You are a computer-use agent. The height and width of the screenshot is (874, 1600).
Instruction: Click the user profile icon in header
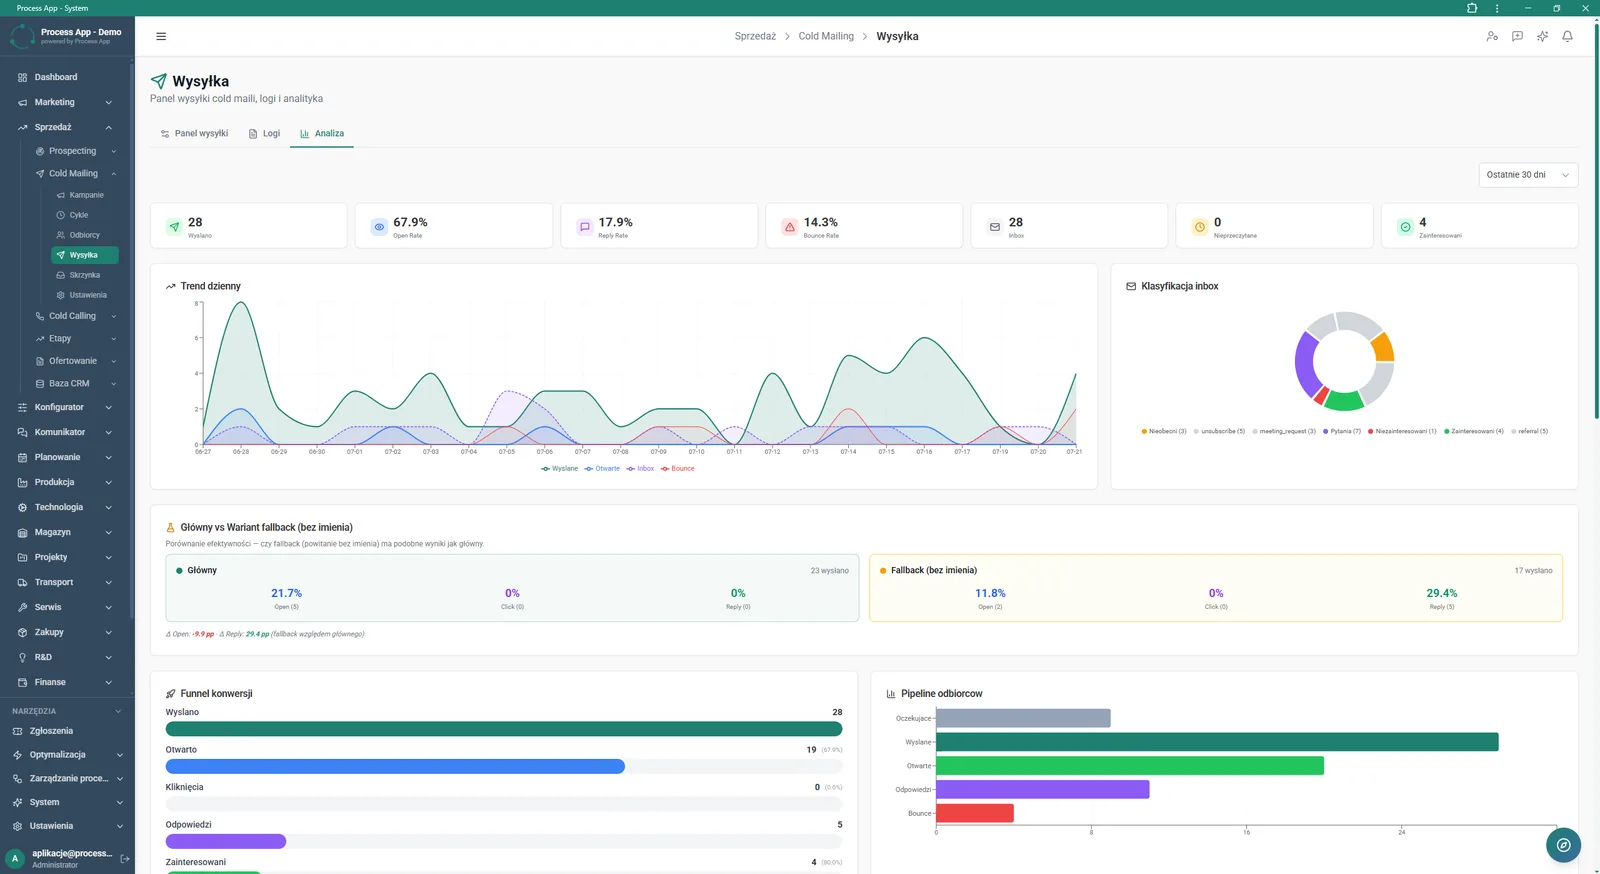[1492, 36]
